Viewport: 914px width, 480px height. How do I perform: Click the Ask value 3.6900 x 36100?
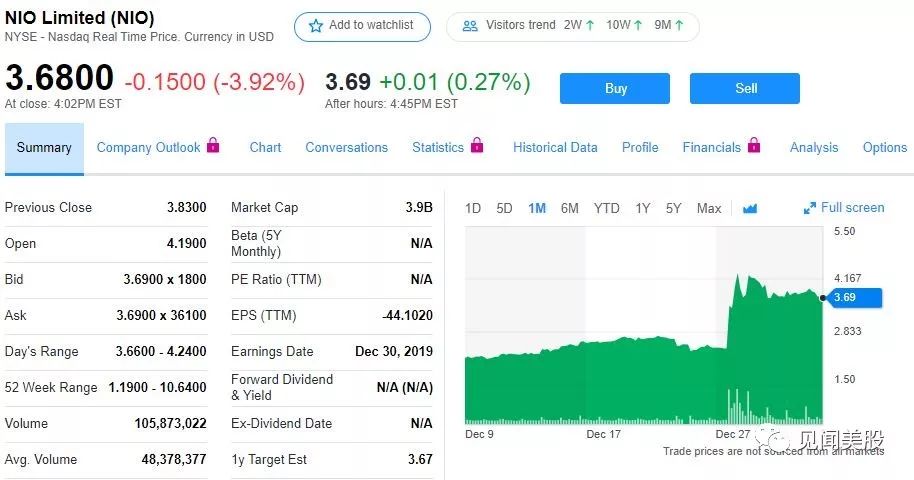click(161, 316)
